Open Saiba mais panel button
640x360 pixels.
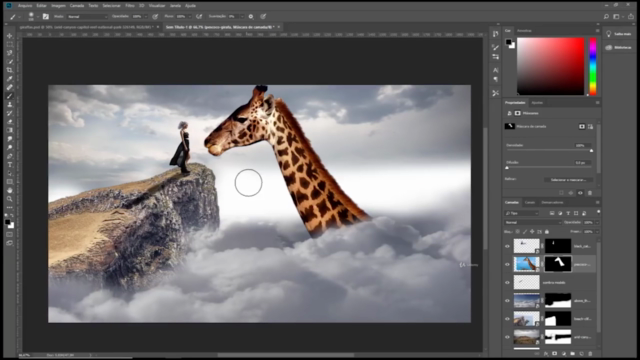(619, 34)
